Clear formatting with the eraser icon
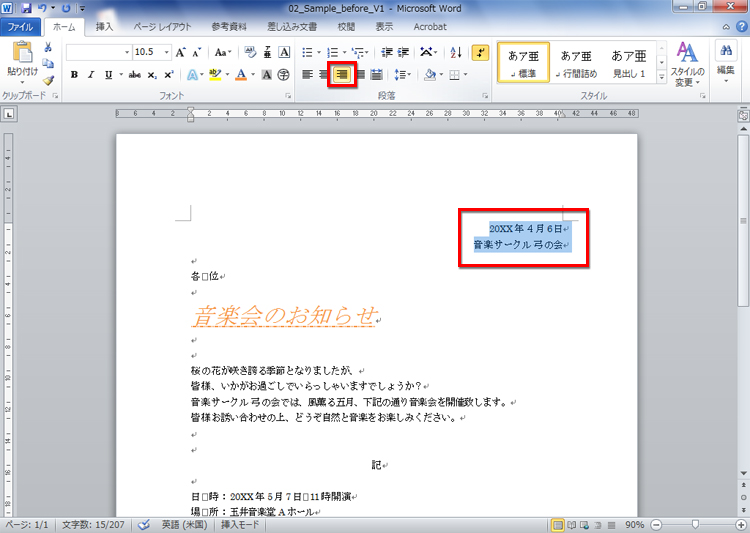 point(250,52)
